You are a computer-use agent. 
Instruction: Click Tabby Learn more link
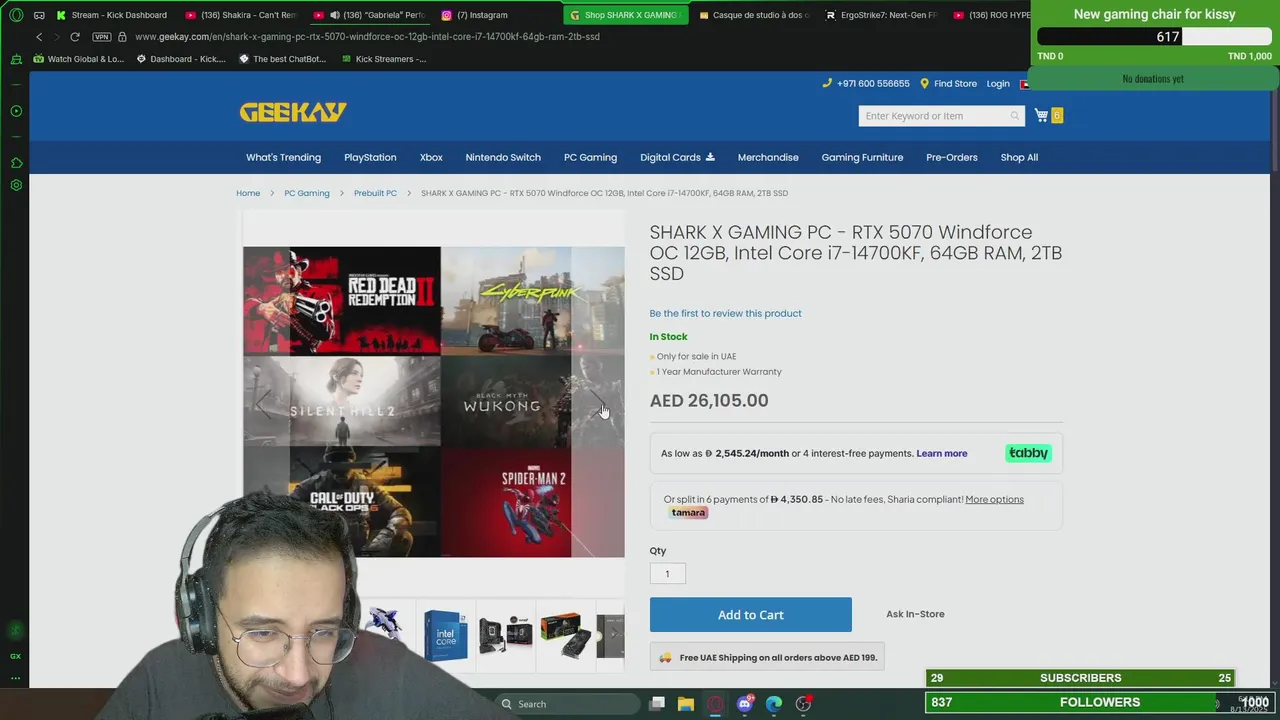pyautogui.click(x=942, y=454)
